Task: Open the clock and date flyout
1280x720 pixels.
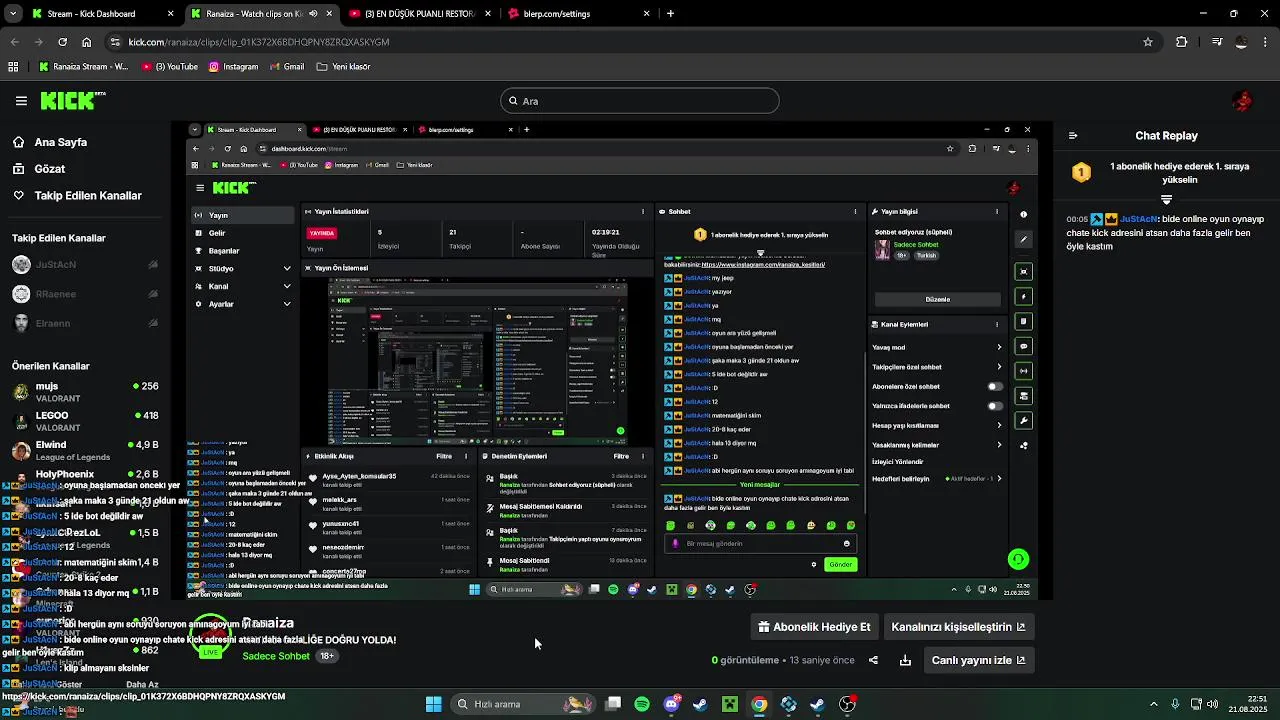Action: tap(1249, 704)
